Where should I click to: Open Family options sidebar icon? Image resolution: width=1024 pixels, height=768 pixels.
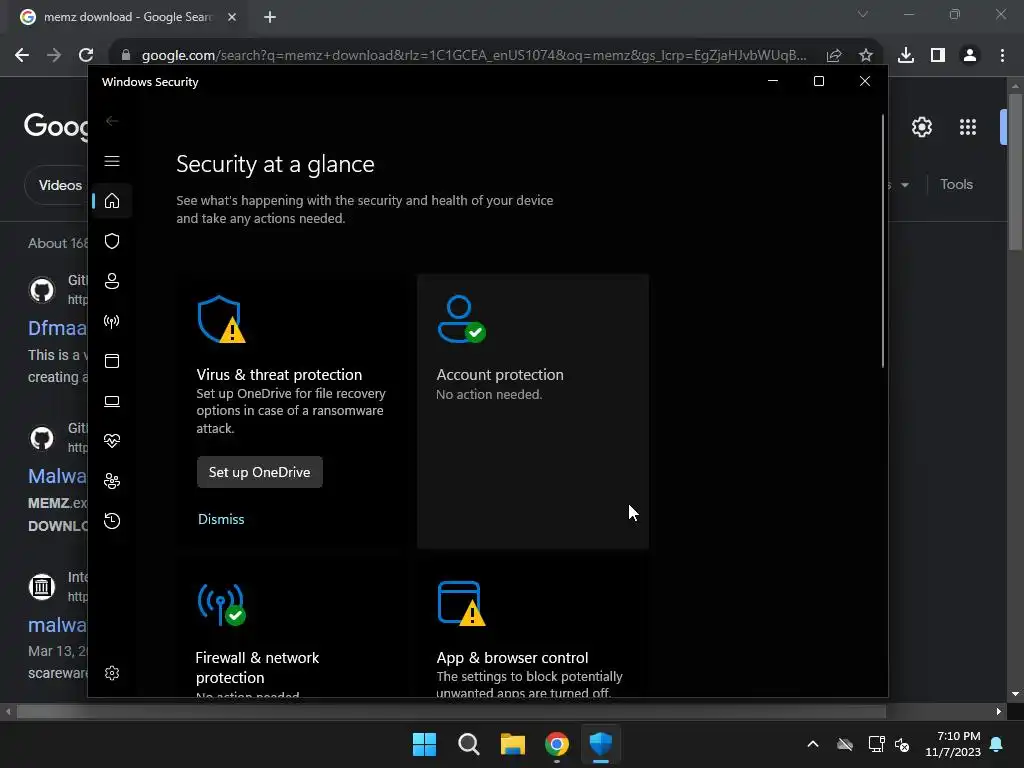point(112,481)
